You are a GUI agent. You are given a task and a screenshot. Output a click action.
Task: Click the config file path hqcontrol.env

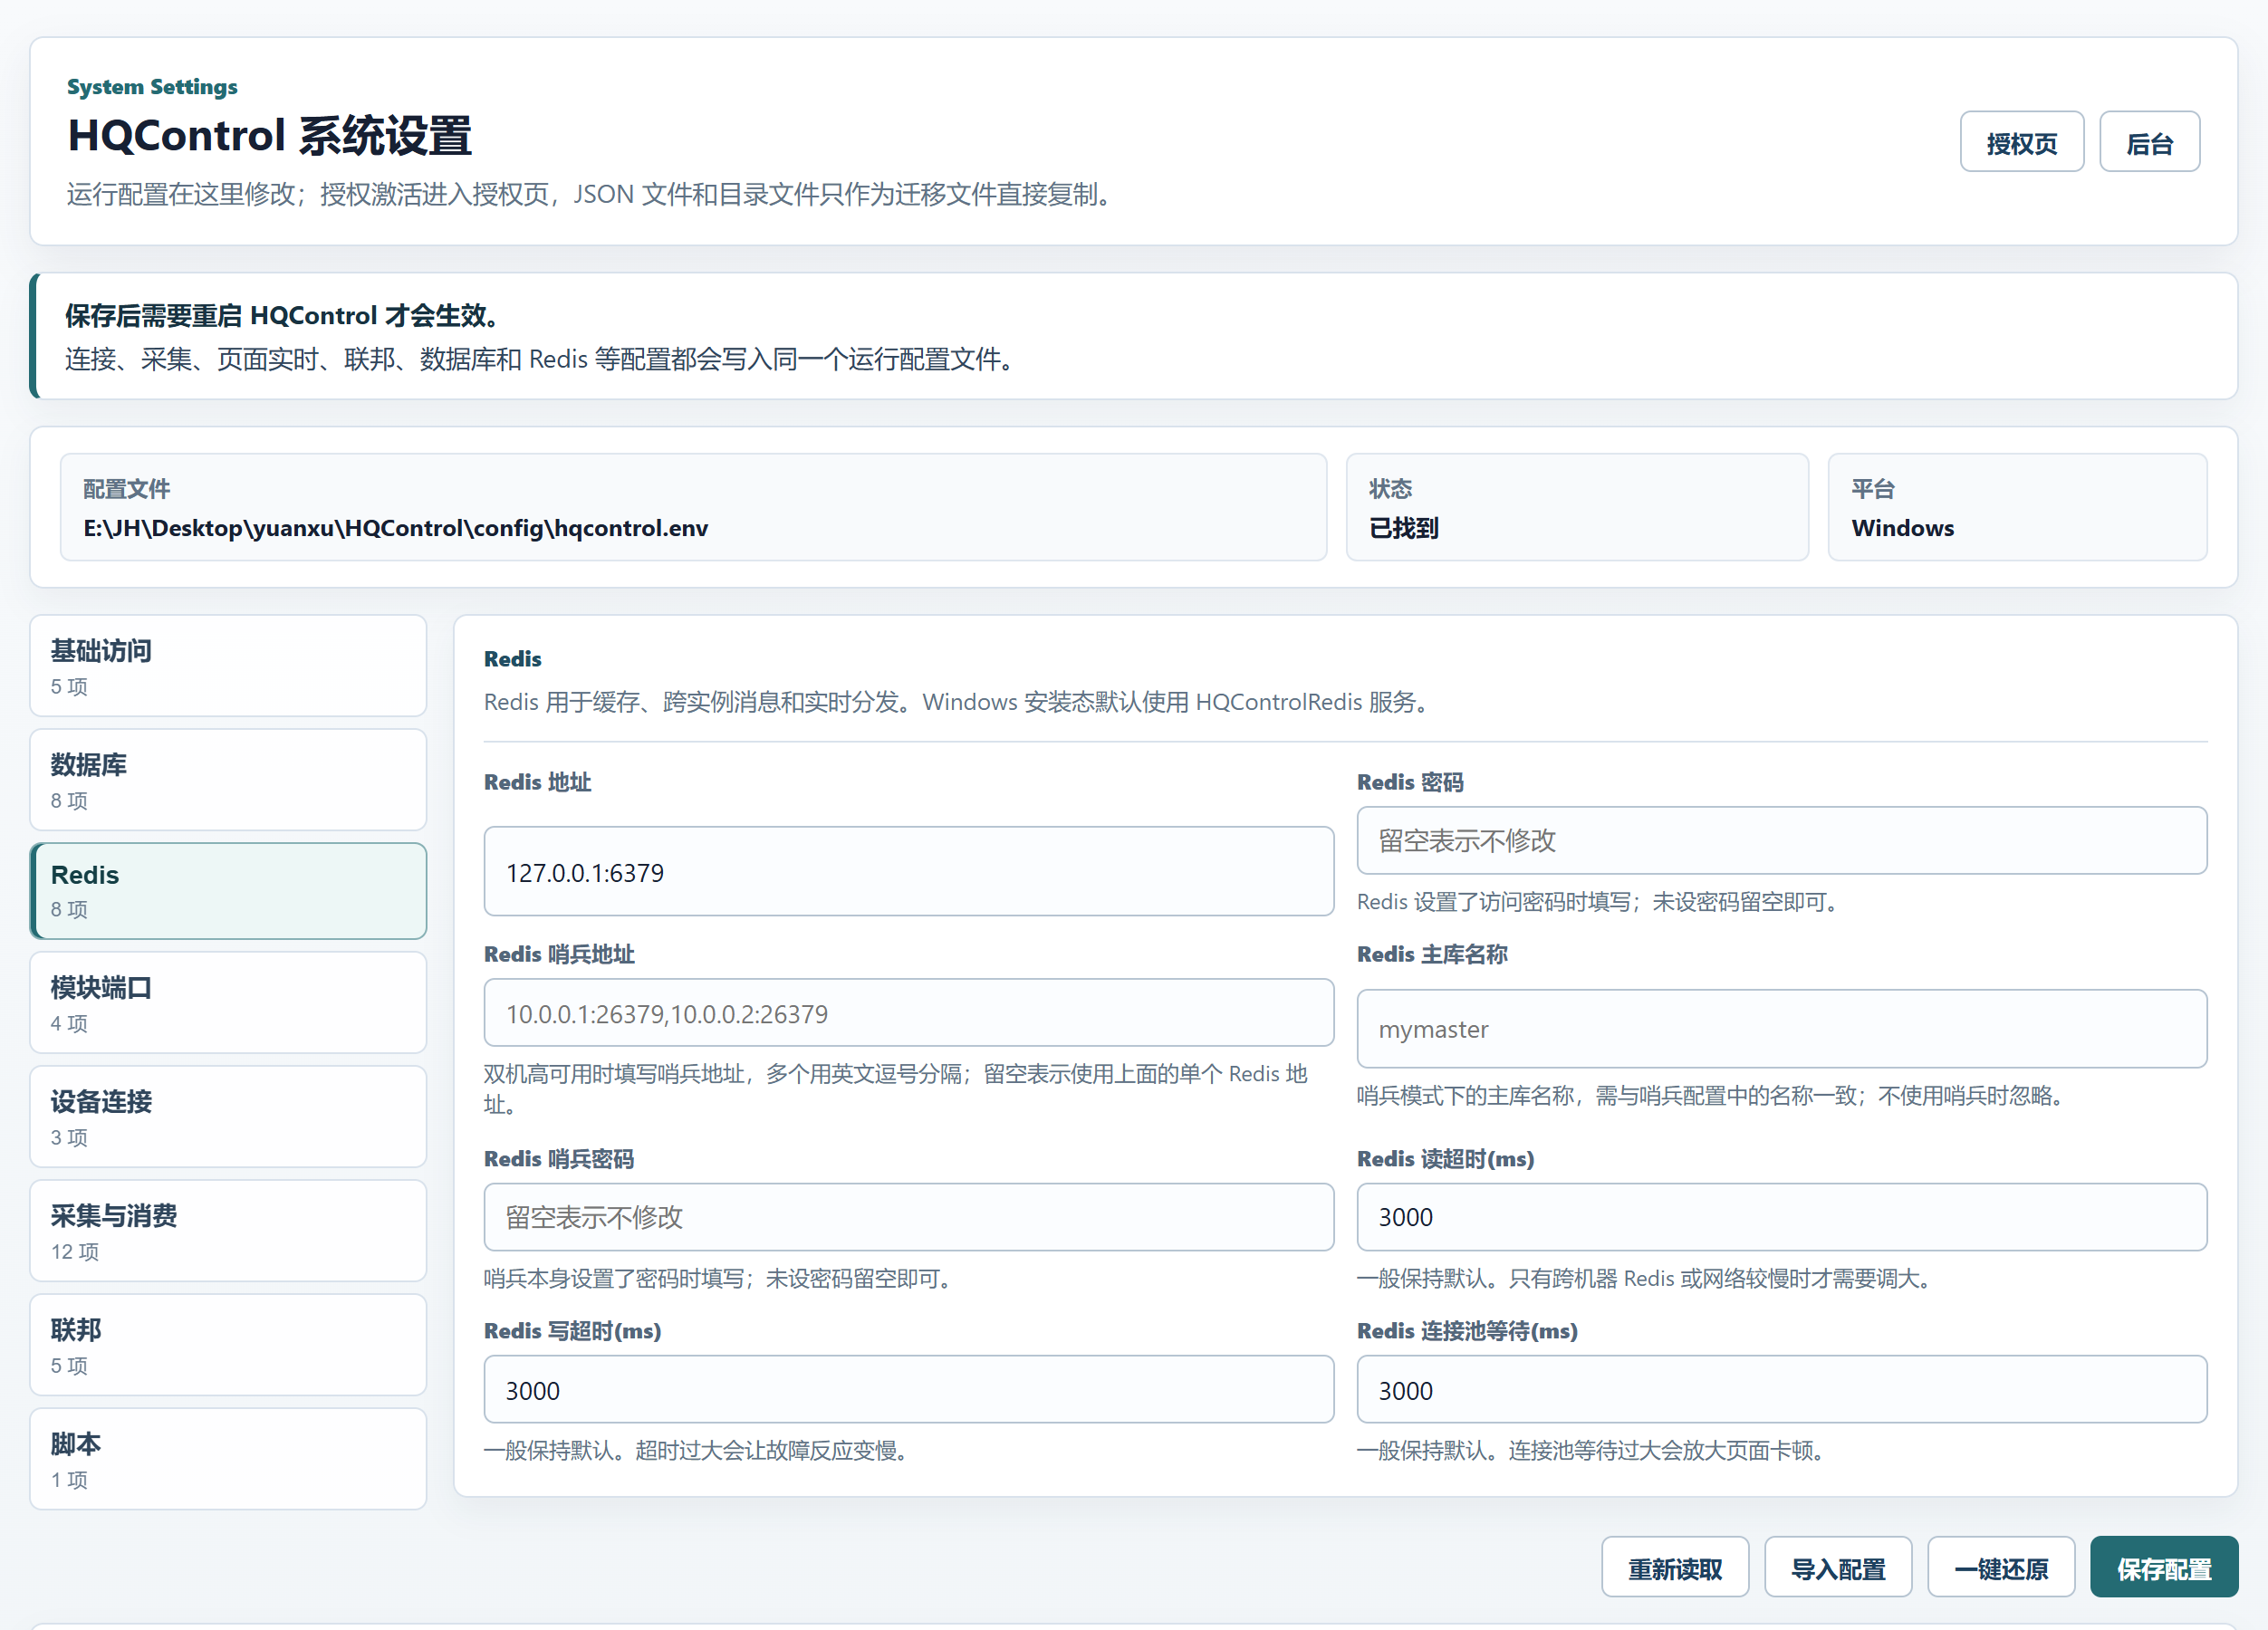point(395,528)
